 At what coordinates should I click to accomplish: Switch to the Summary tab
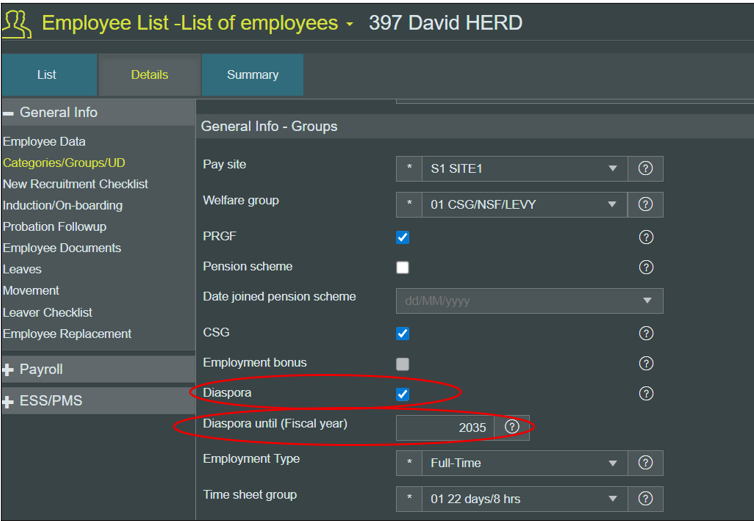coord(252,75)
